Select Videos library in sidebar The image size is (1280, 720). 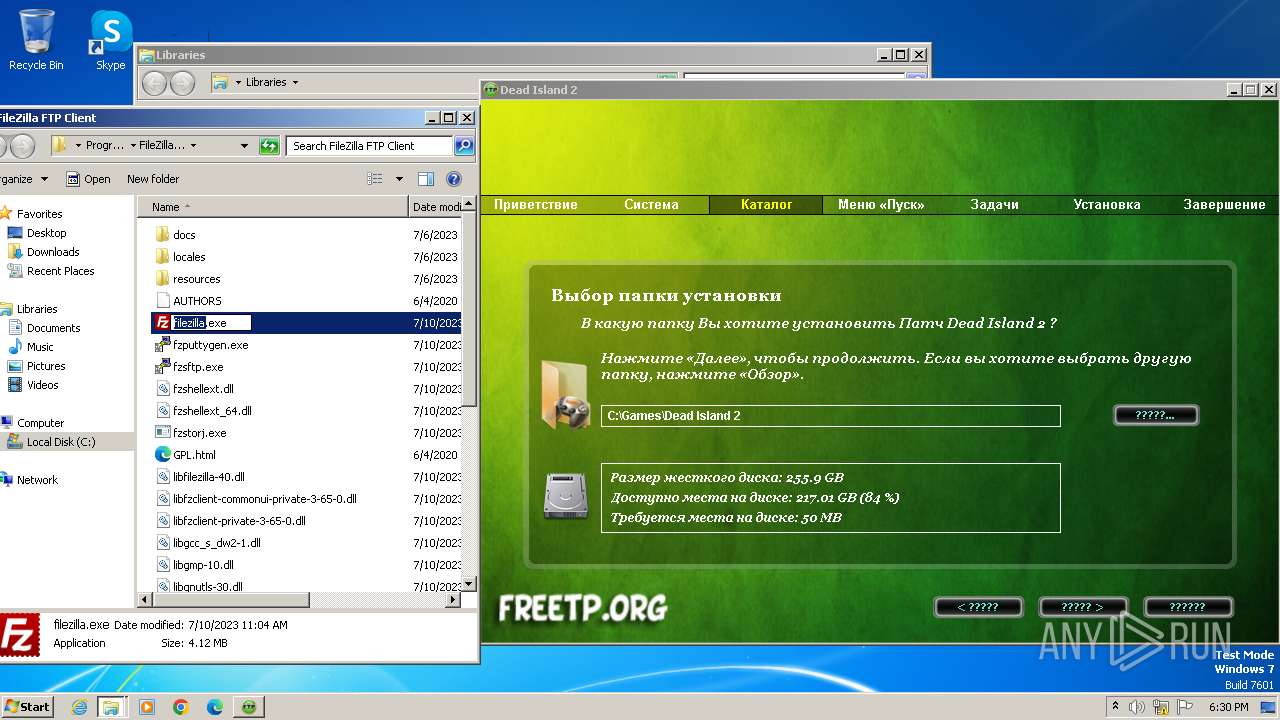[x=42, y=385]
